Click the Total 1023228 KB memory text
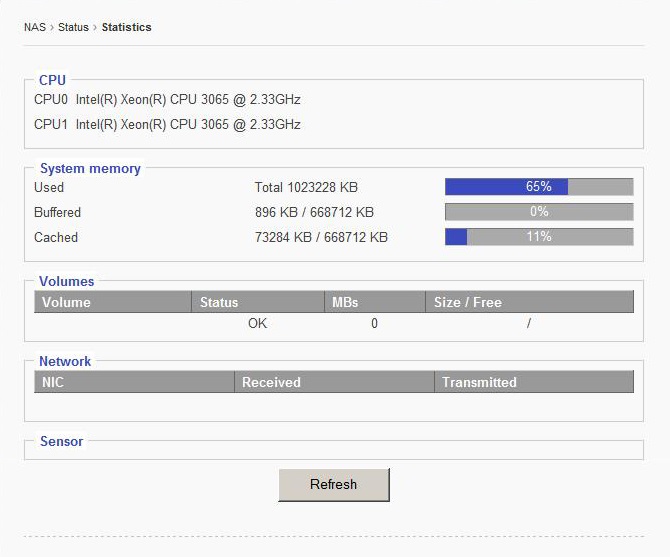670x557 pixels. 306,187
